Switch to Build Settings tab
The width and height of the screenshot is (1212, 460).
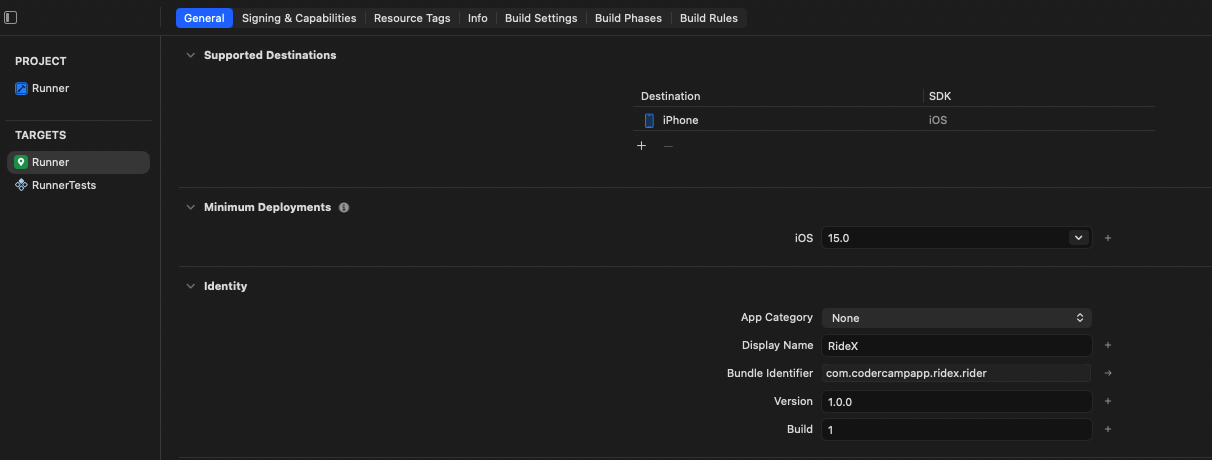541,18
